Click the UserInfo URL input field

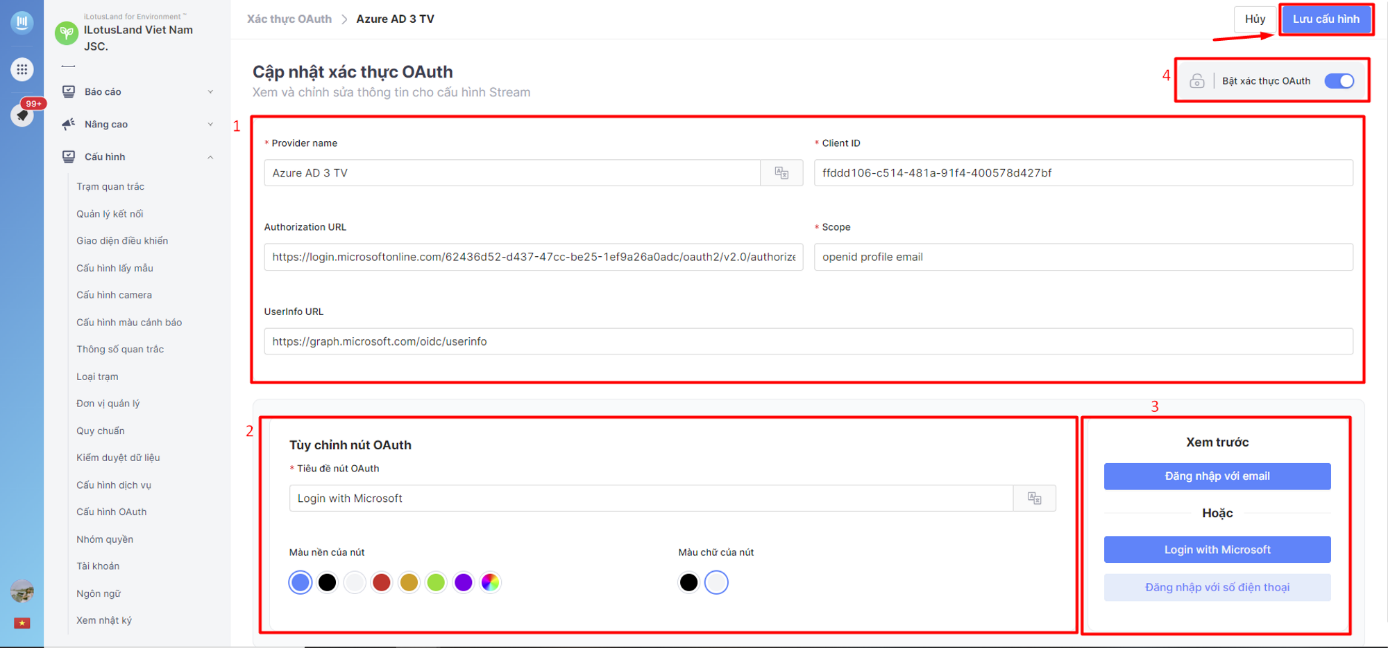coord(809,341)
